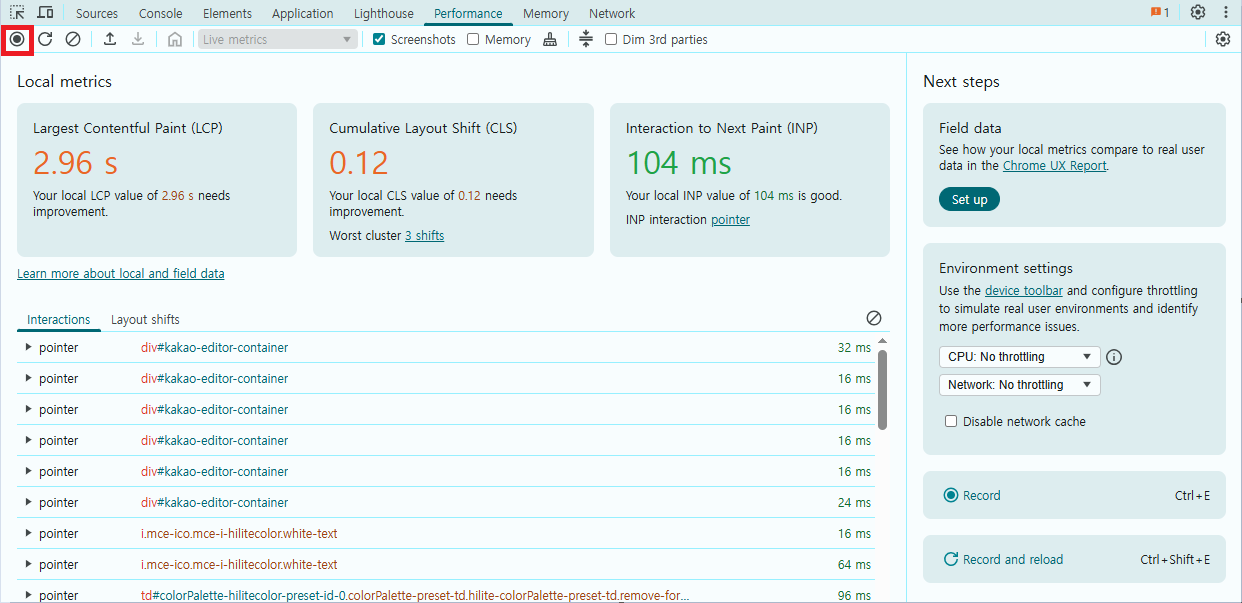Click the 96 ms duration value
Image resolution: width=1242 pixels, height=603 pixels.
[x=854, y=595]
